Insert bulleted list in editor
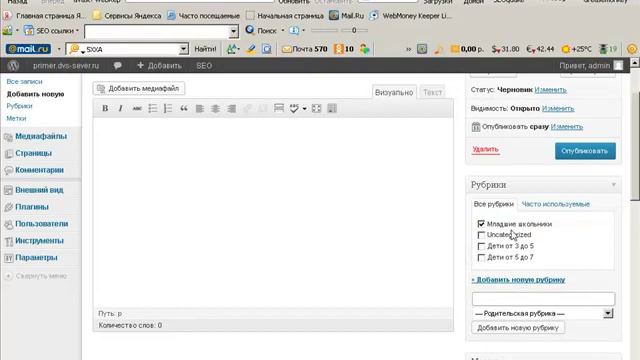 coord(152,108)
